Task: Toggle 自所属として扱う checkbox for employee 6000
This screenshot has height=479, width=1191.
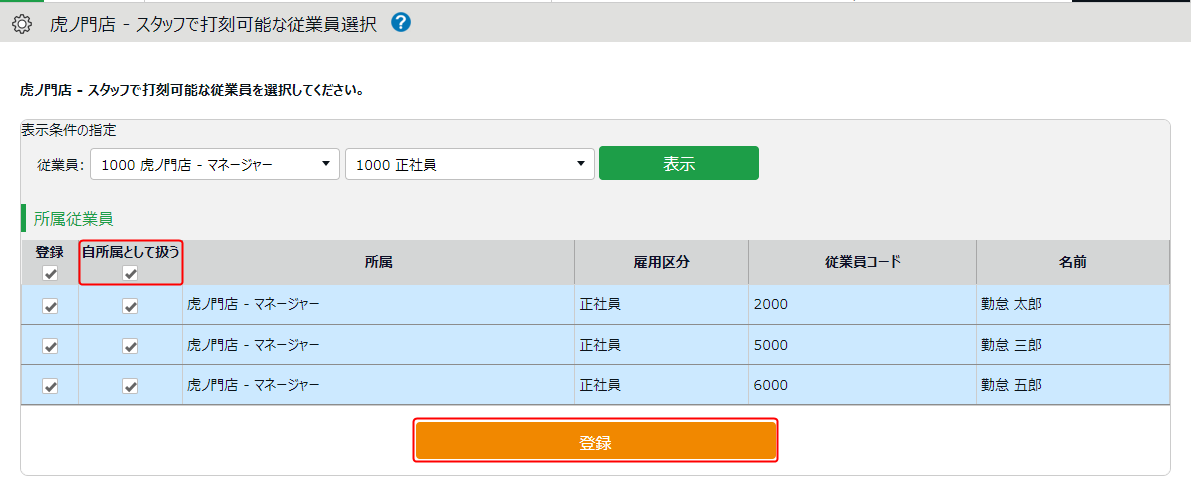Action: [x=130, y=385]
